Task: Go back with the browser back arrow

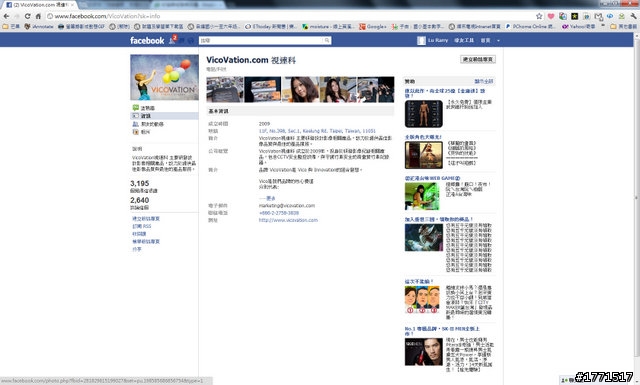Action: click(6, 16)
